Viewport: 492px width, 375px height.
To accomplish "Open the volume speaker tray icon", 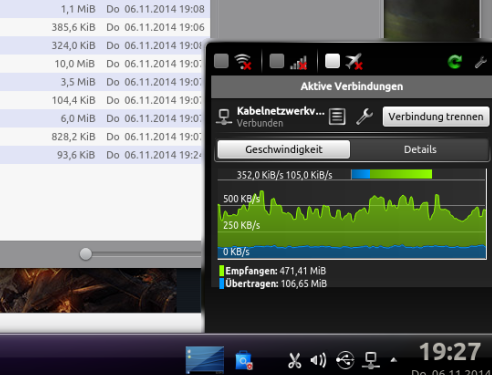I will click(x=318, y=361).
